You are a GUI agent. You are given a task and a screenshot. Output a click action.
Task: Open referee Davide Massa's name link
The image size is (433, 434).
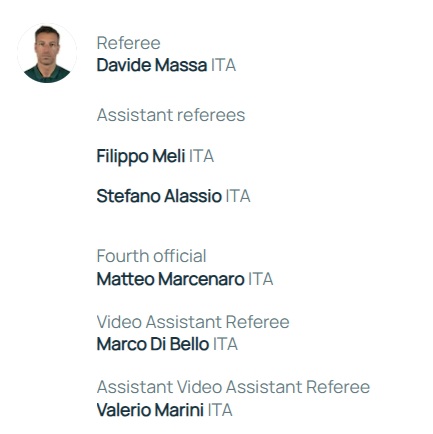pos(152,65)
